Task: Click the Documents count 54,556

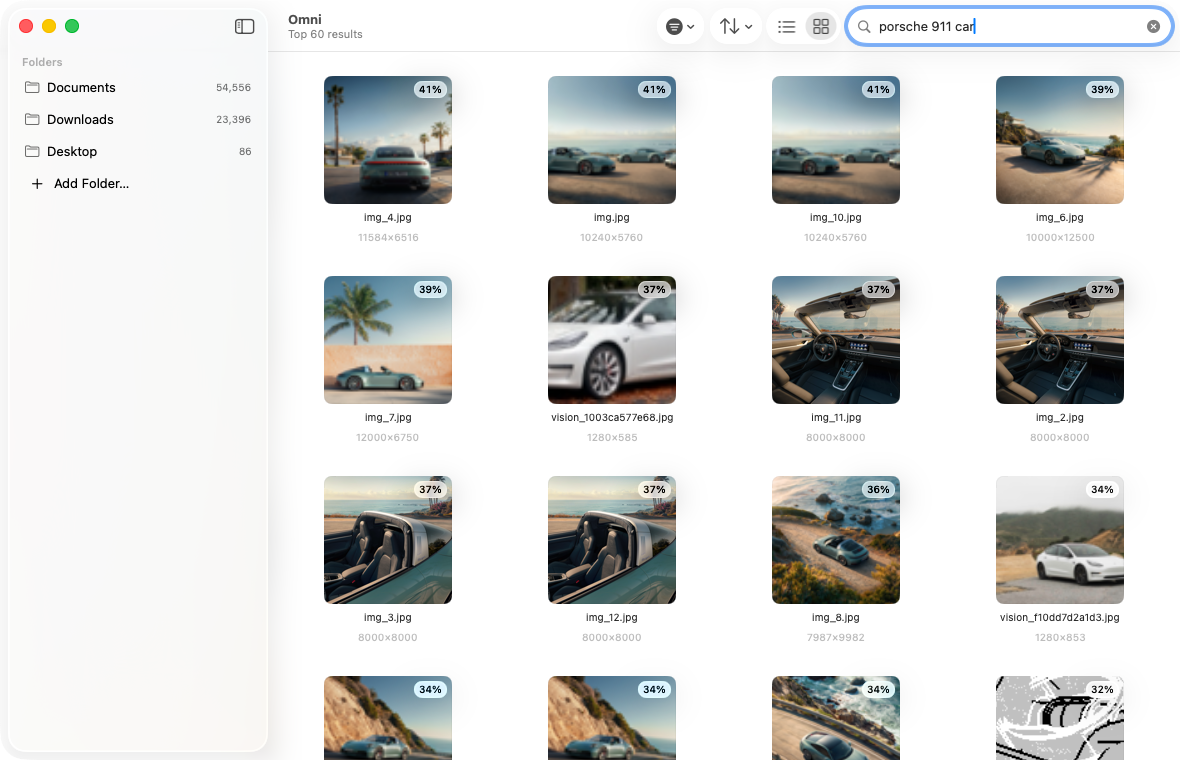Action: (233, 88)
